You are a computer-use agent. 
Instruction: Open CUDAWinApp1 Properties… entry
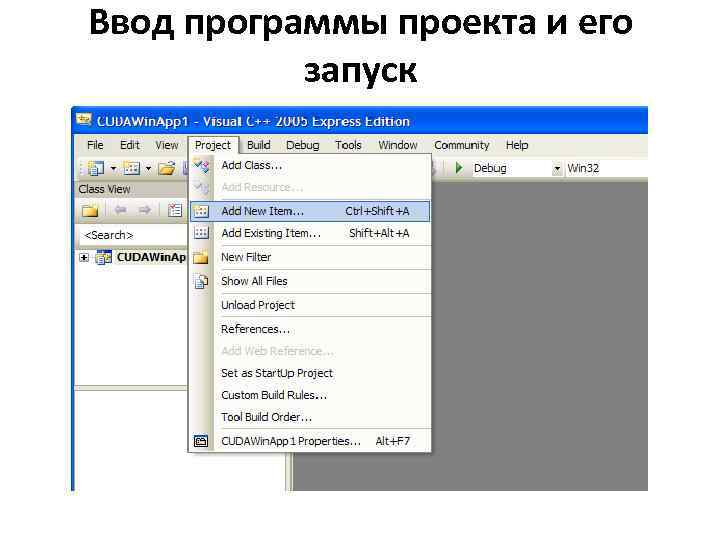[310, 441]
